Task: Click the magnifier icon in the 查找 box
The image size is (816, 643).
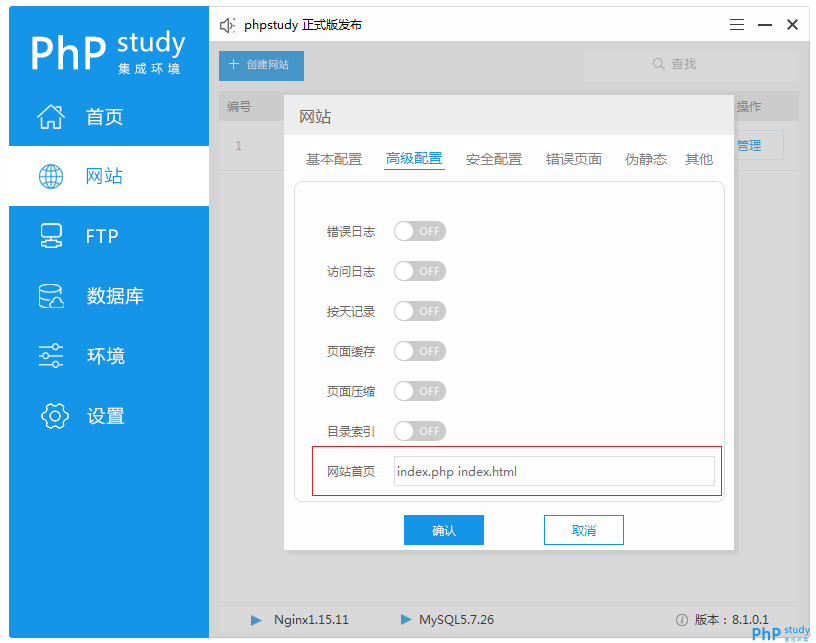Action: [x=658, y=64]
